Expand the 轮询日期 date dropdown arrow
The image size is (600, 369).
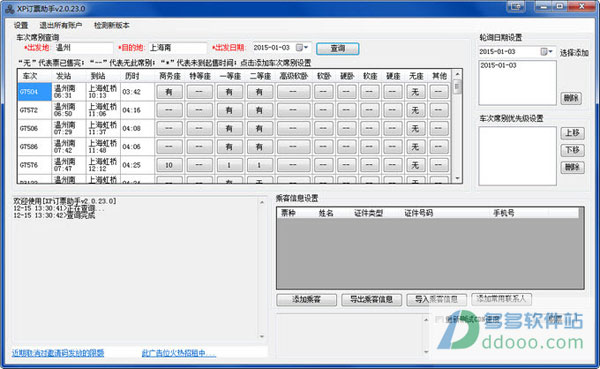click(x=551, y=52)
